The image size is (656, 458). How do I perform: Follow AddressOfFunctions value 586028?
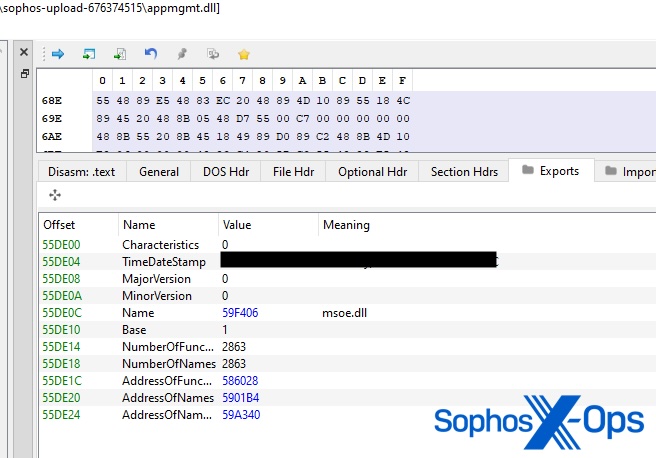(240, 381)
